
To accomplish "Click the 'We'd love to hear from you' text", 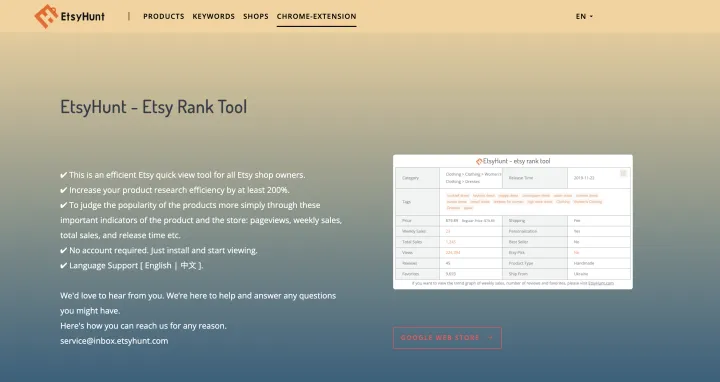I will coord(198,303).
